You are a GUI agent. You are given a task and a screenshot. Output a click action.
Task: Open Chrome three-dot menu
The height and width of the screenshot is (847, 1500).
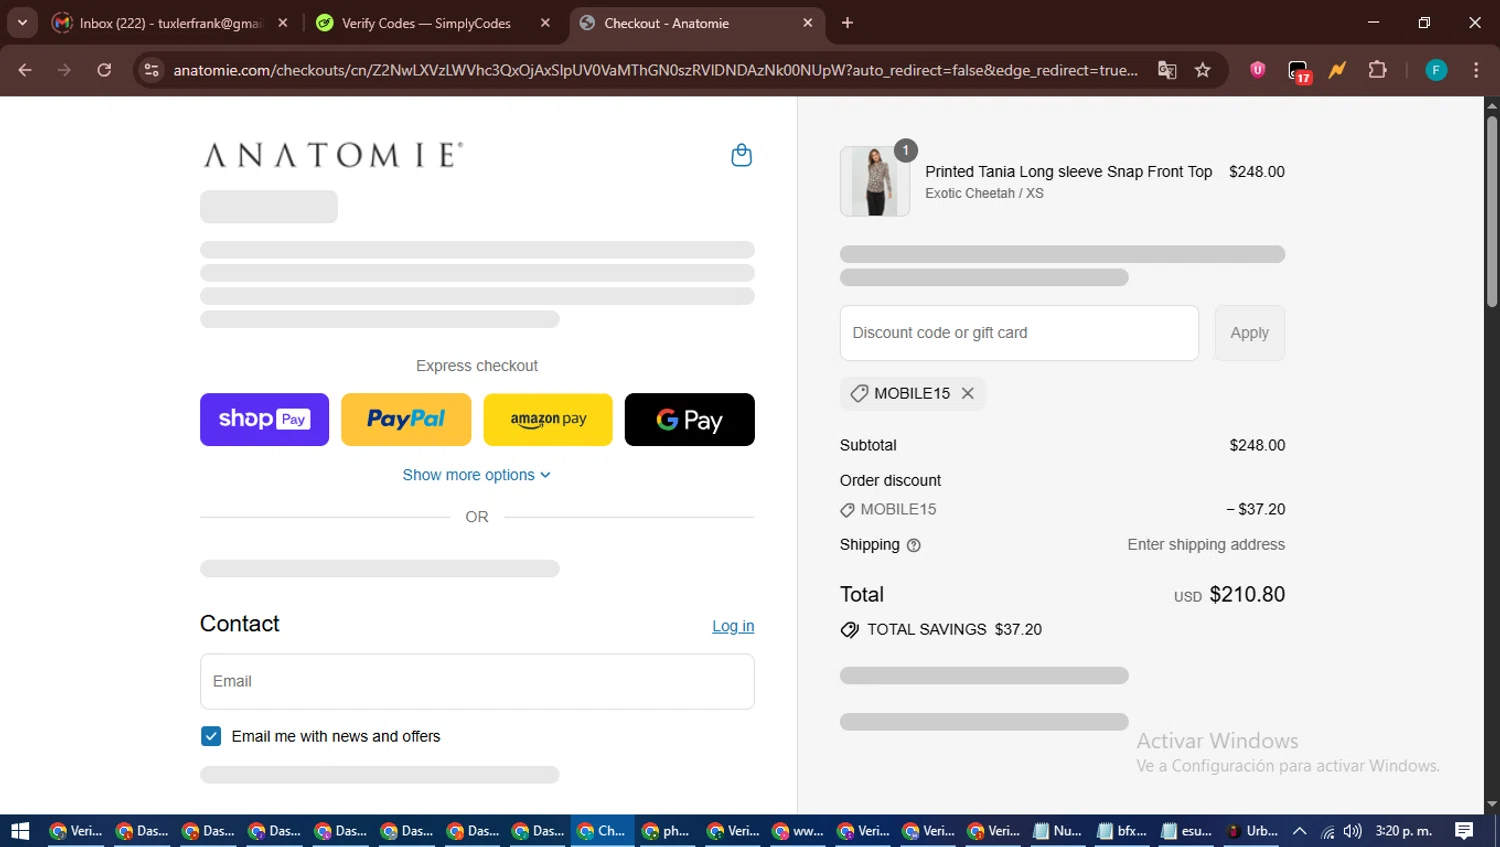click(x=1476, y=70)
